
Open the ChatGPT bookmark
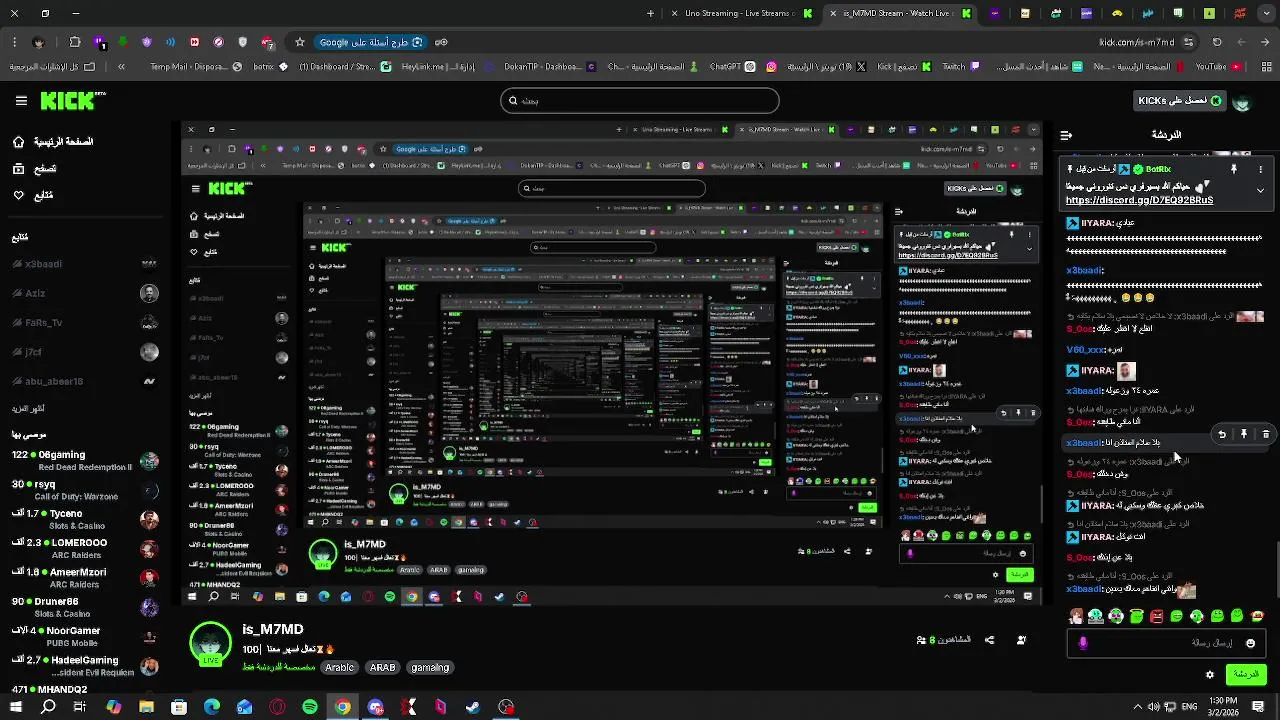[733, 67]
